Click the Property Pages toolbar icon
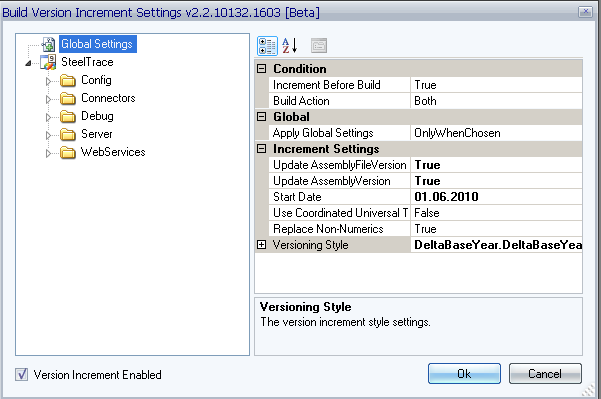 (x=319, y=46)
